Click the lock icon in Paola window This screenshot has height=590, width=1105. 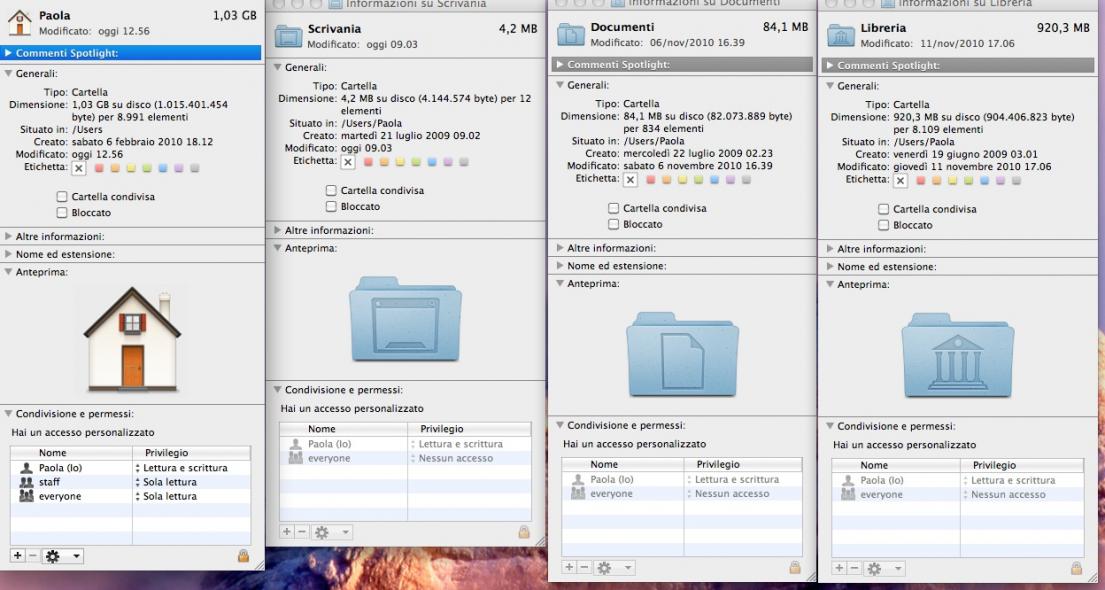243,555
